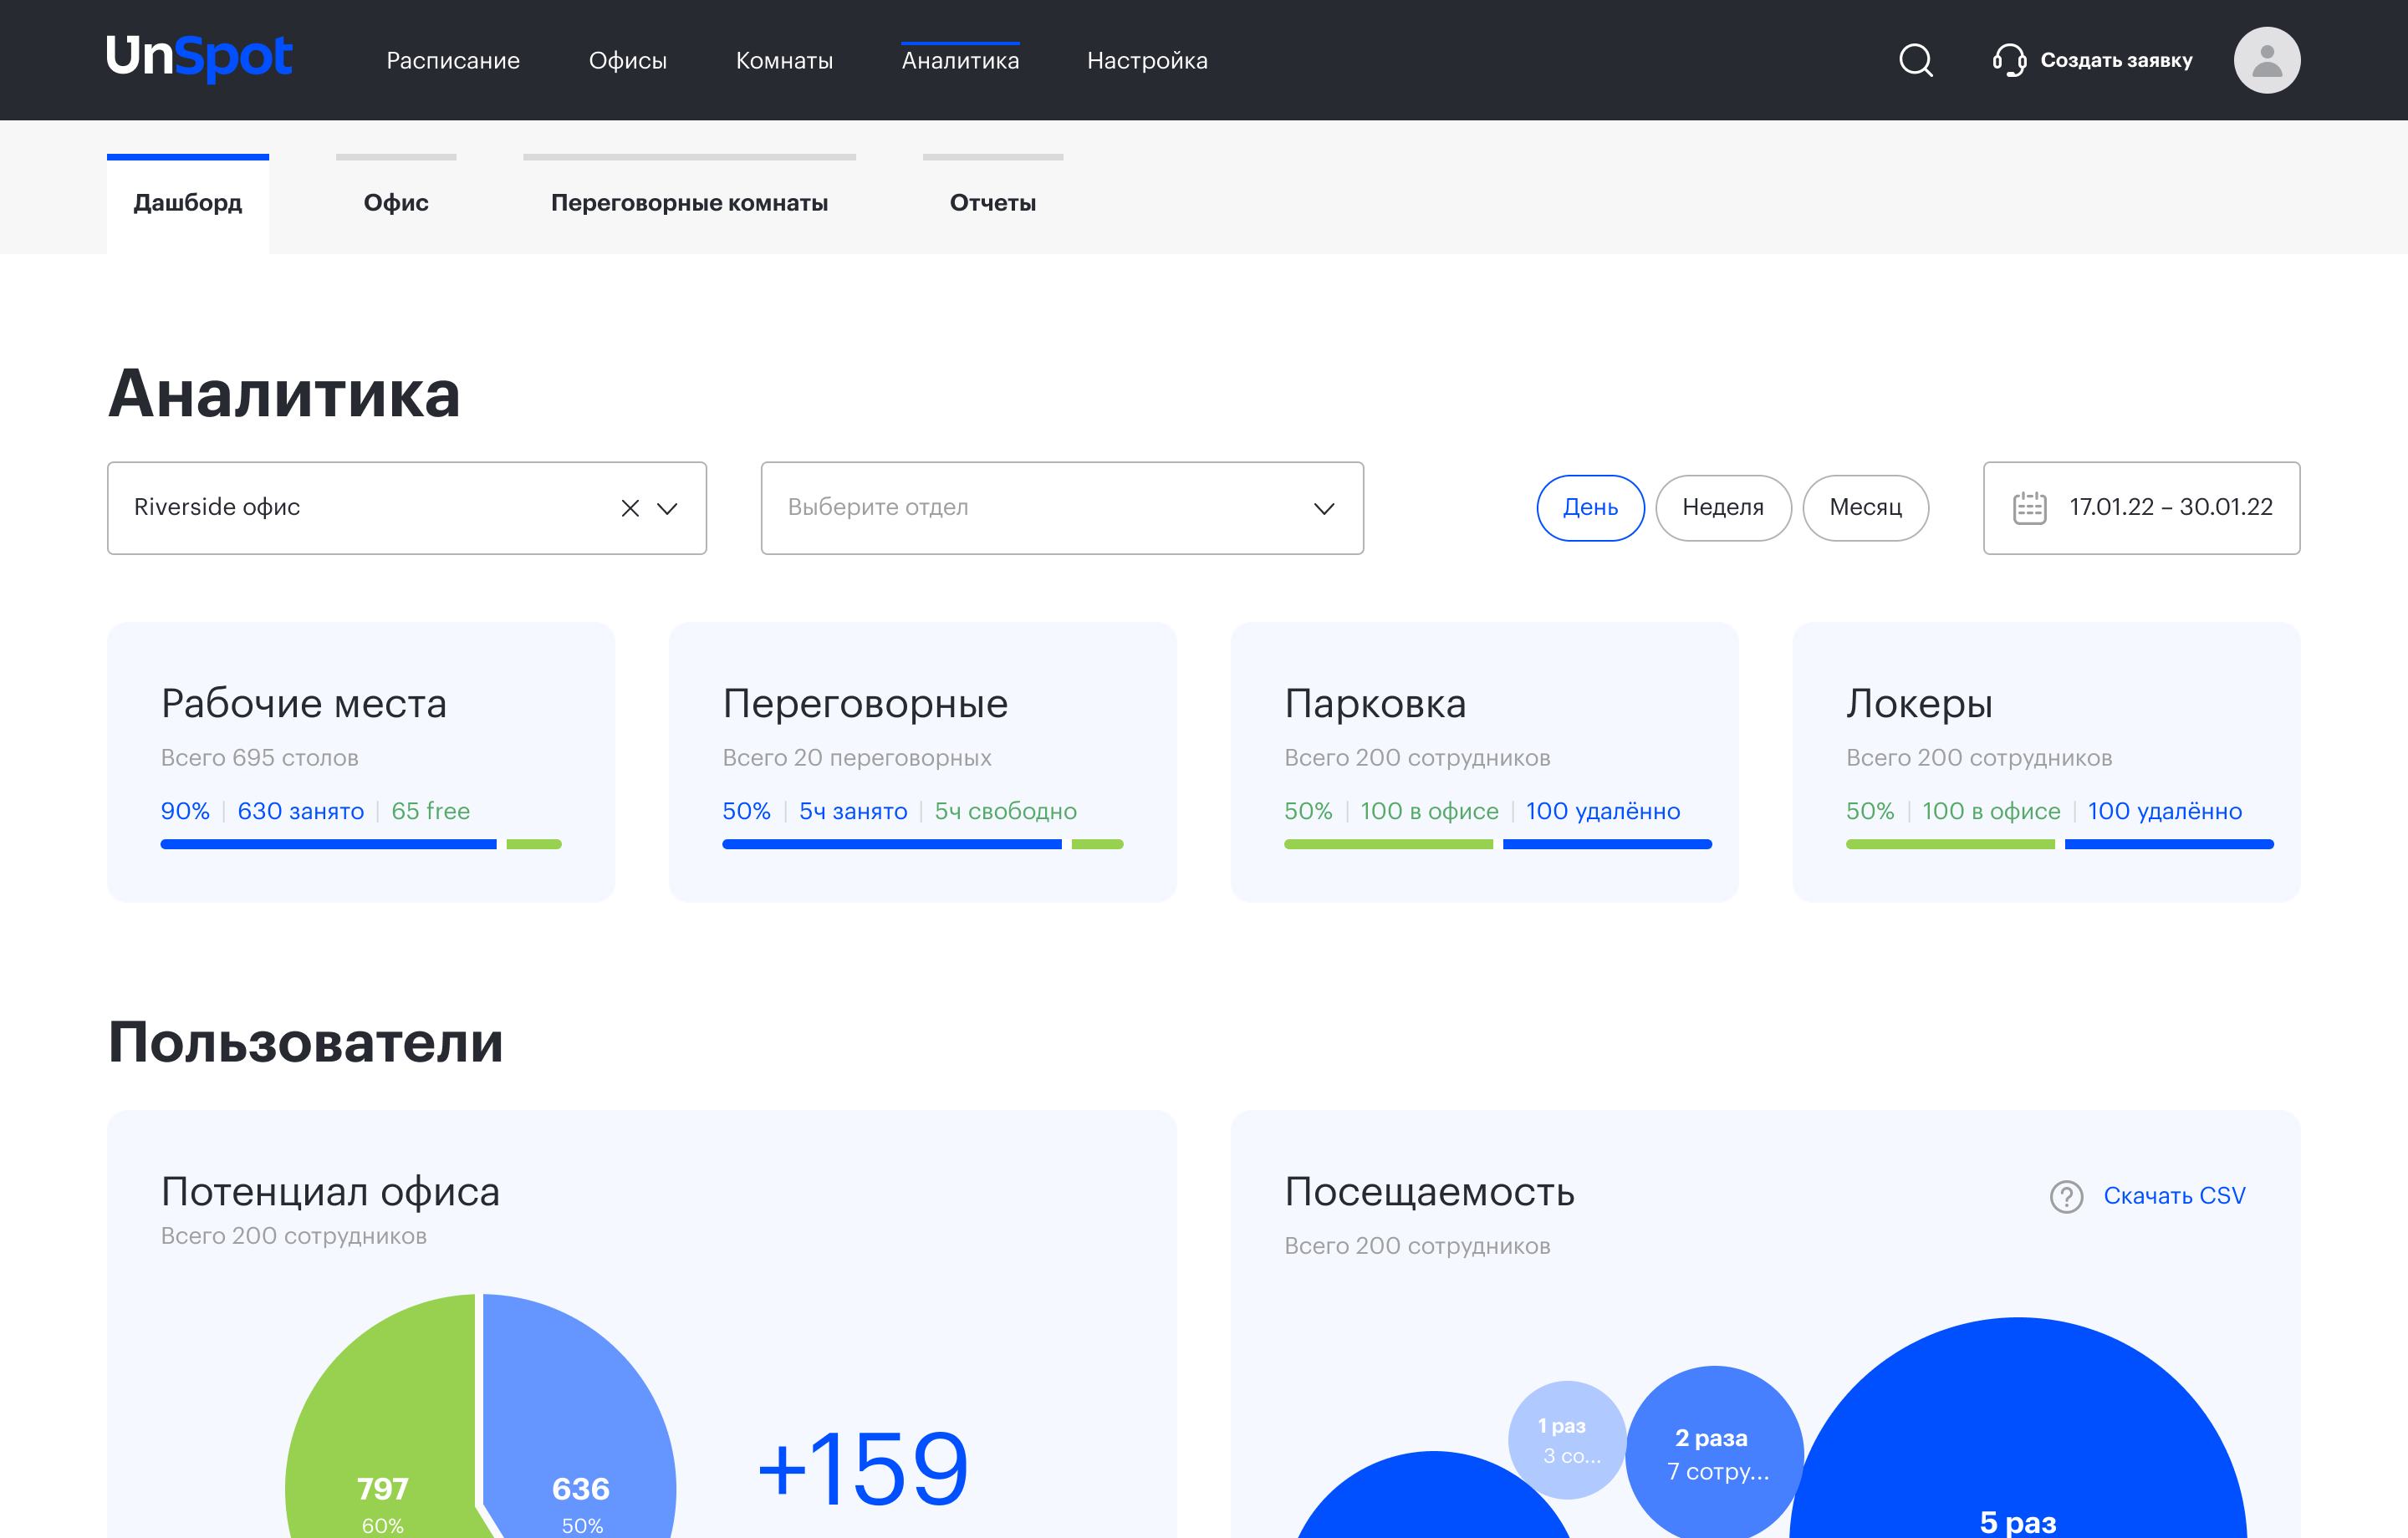2408x1538 pixels.
Task: Open the 17.01.22 – 30.01.22 date picker
Action: [x=2141, y=508]
